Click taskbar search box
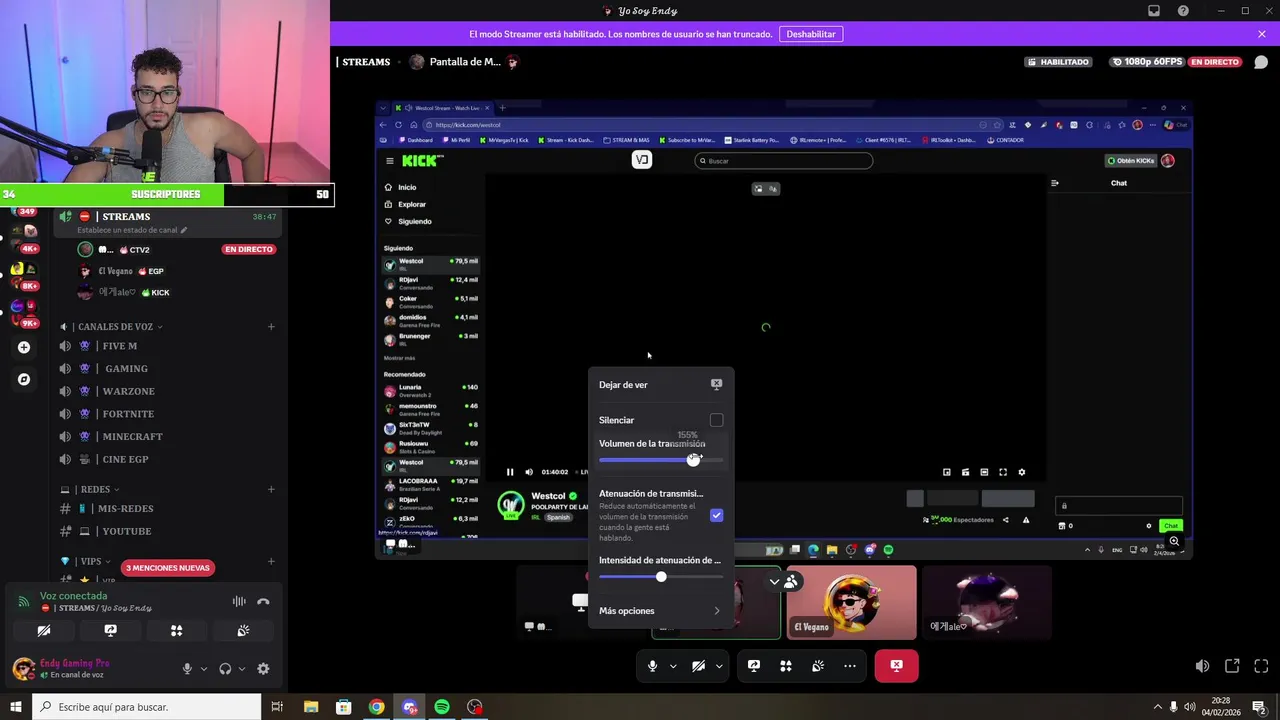Image resolution: width=1280 pixels, height=720 pixels. [x=147, y=707]
